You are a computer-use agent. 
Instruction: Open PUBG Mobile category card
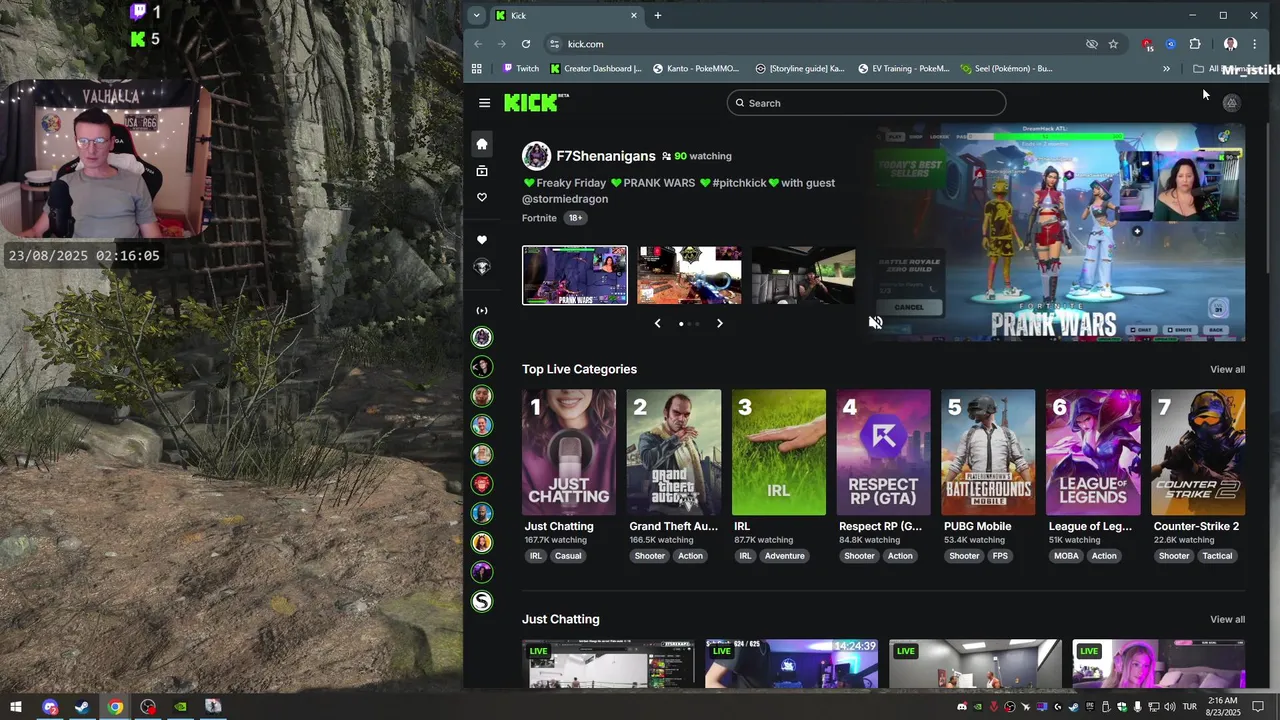coord(988,452)
